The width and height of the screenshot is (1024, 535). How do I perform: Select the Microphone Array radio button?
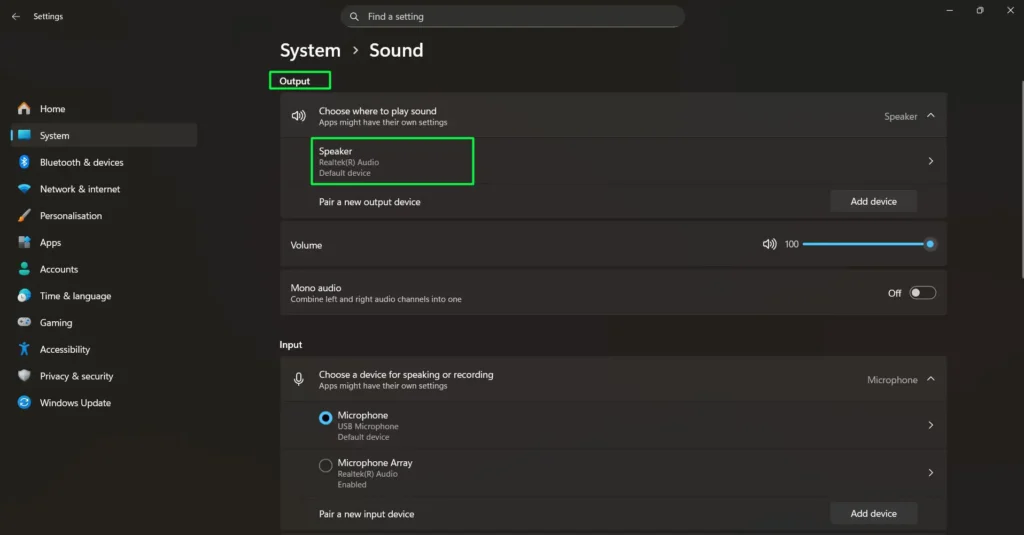coord(325,466)
